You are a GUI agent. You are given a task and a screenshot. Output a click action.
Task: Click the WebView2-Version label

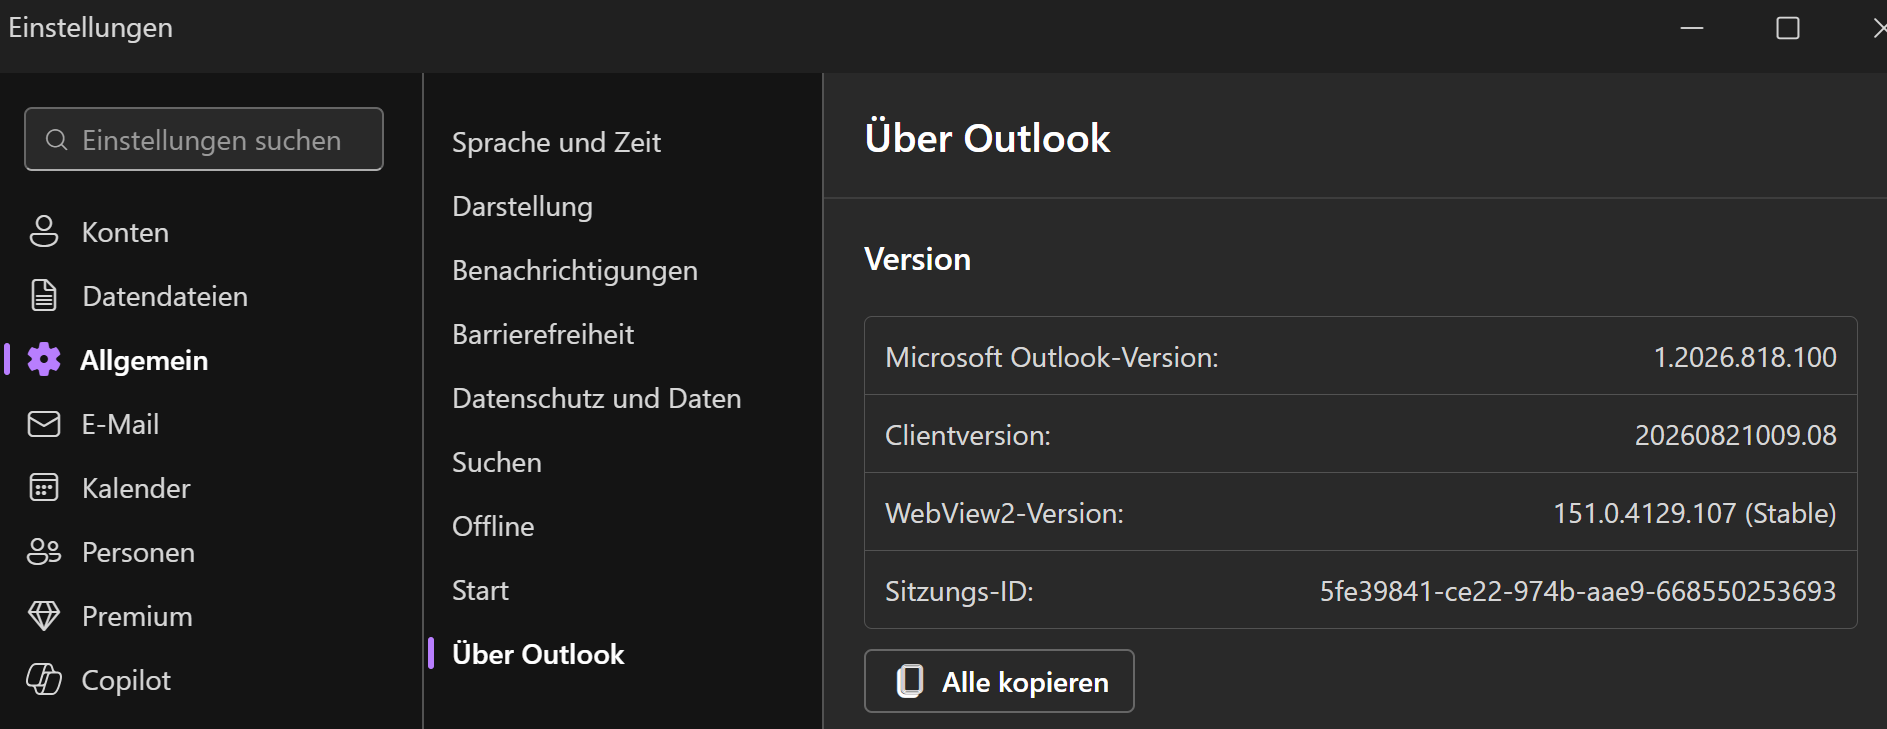(1004, 513)
